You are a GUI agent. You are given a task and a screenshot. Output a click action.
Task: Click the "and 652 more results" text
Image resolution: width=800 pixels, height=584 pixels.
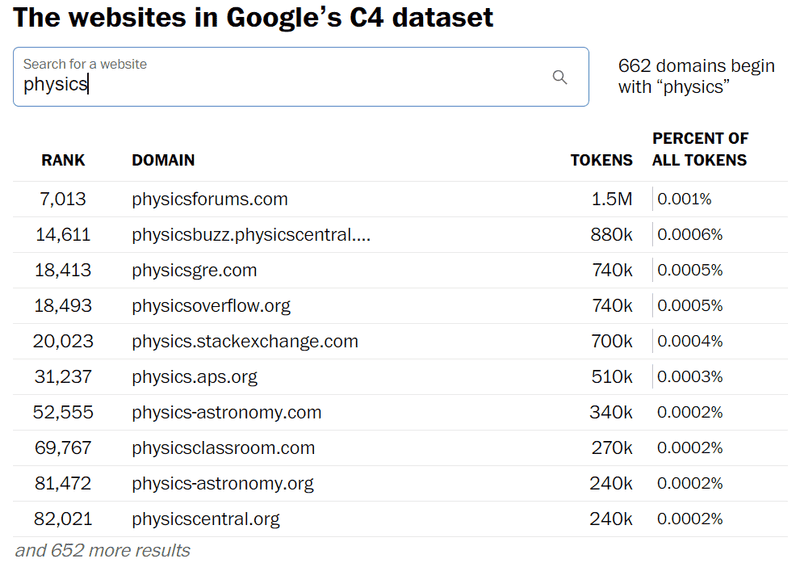102,551
